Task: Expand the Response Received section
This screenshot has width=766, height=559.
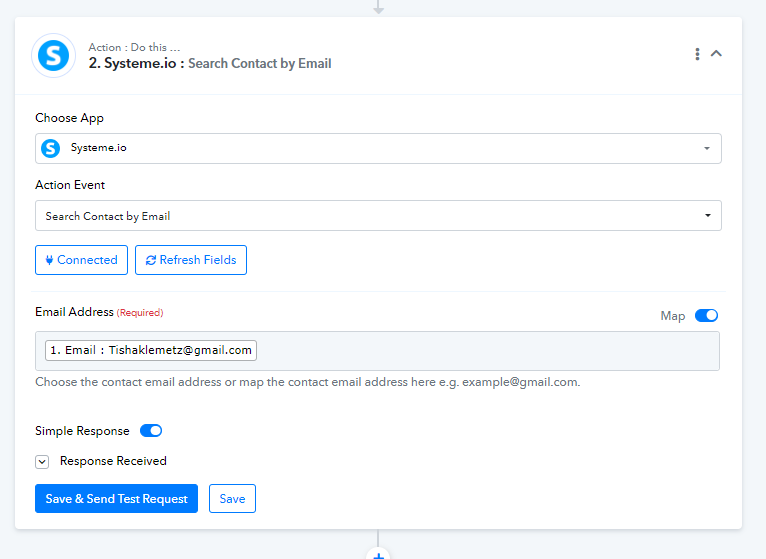Action: click(42, 461)
